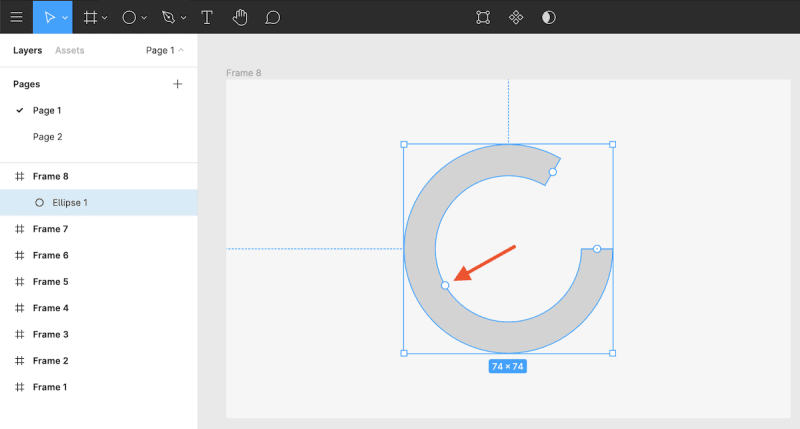Collapse the Page 1 pages dropdown
800x429 pixels.
click(165, 51)
